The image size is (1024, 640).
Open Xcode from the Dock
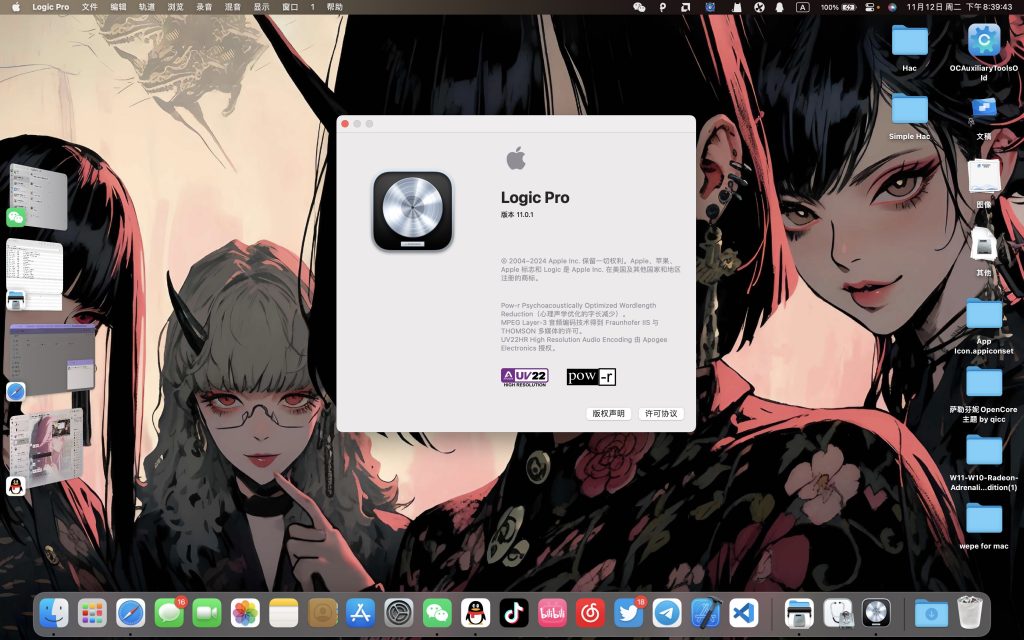(705, 614)
